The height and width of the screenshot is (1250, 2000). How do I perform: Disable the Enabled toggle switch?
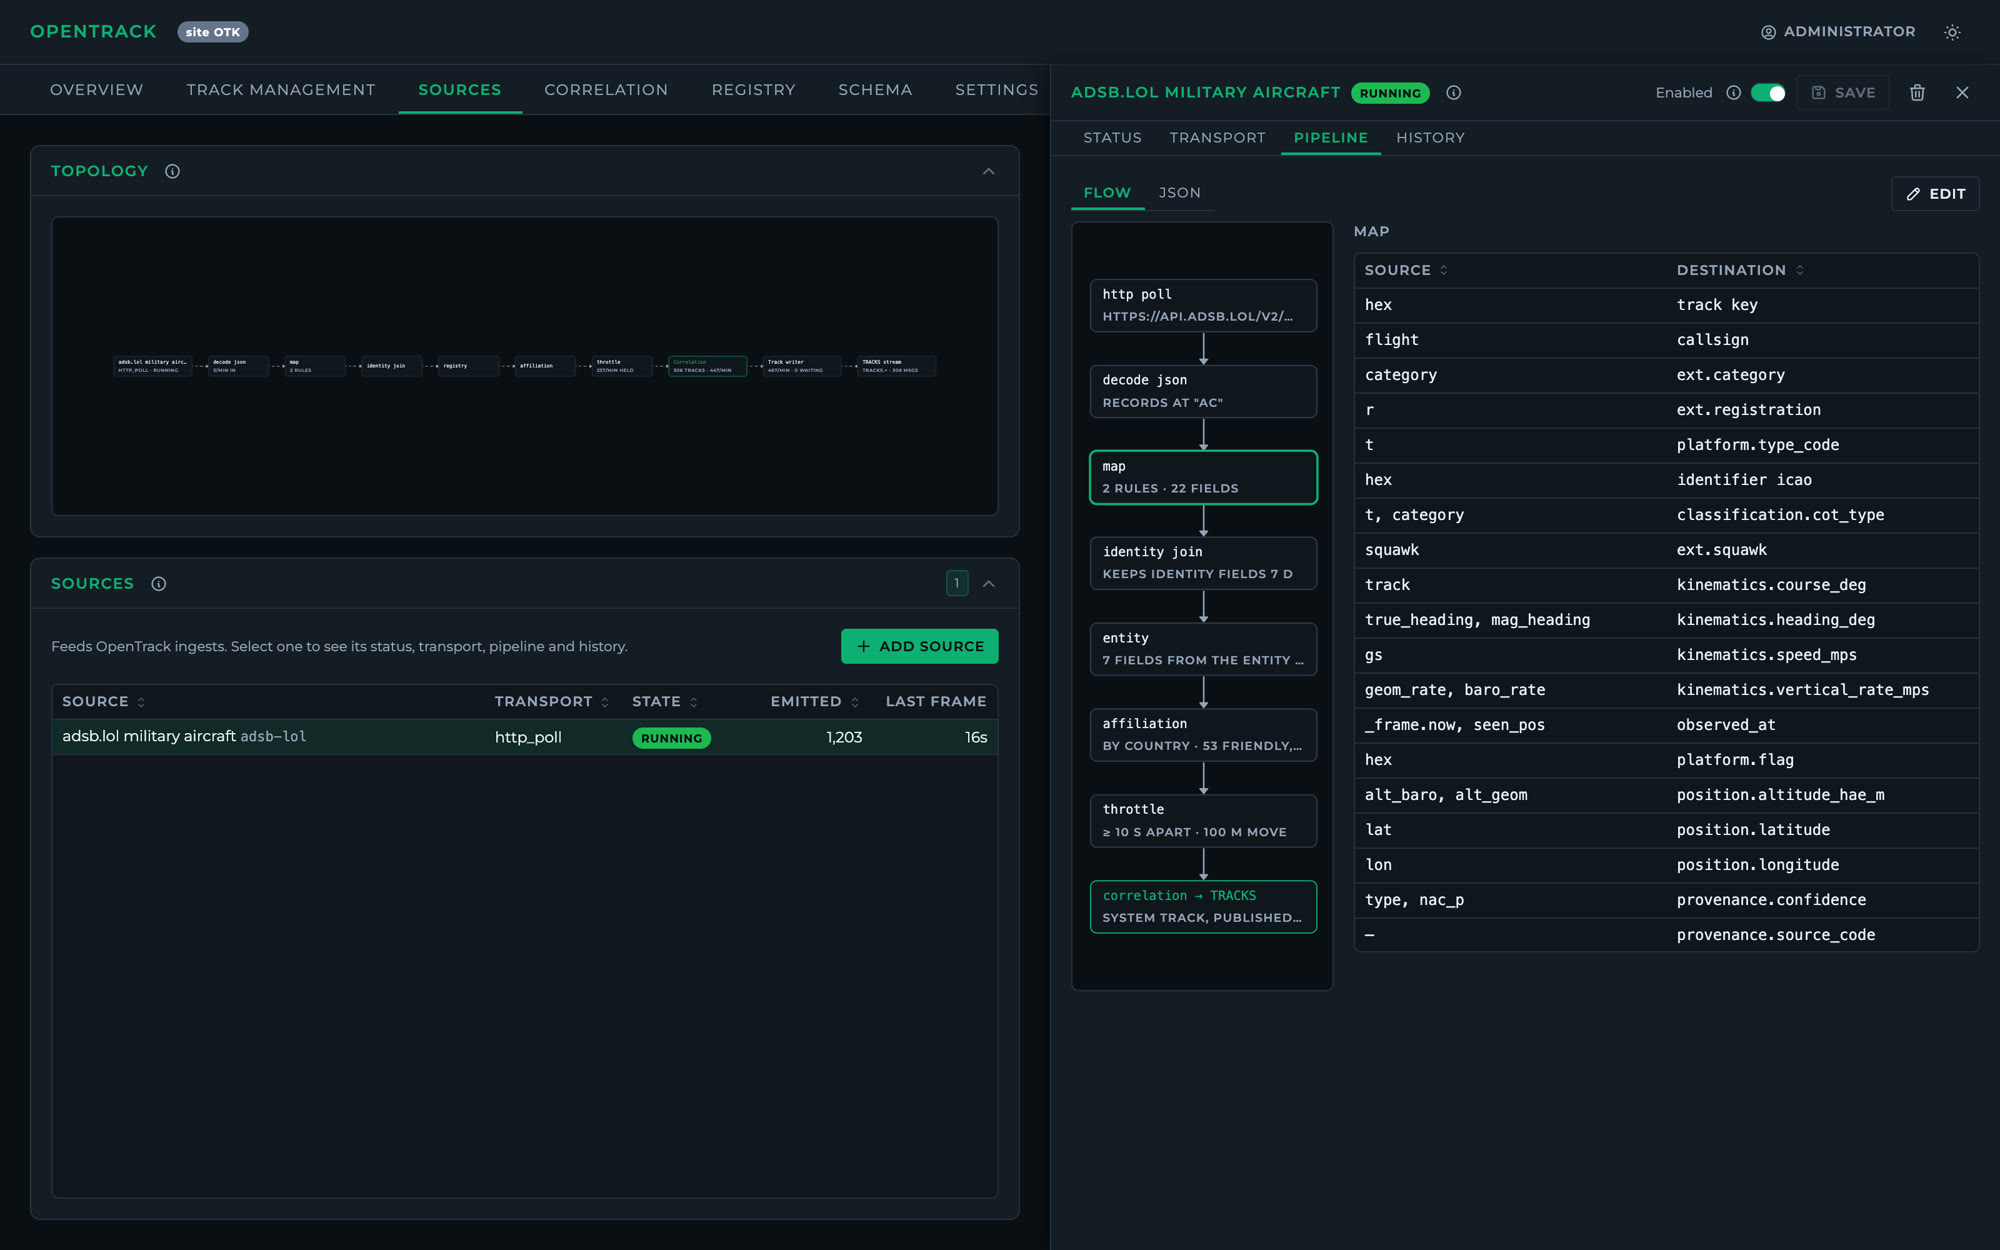click(1768, 93)
